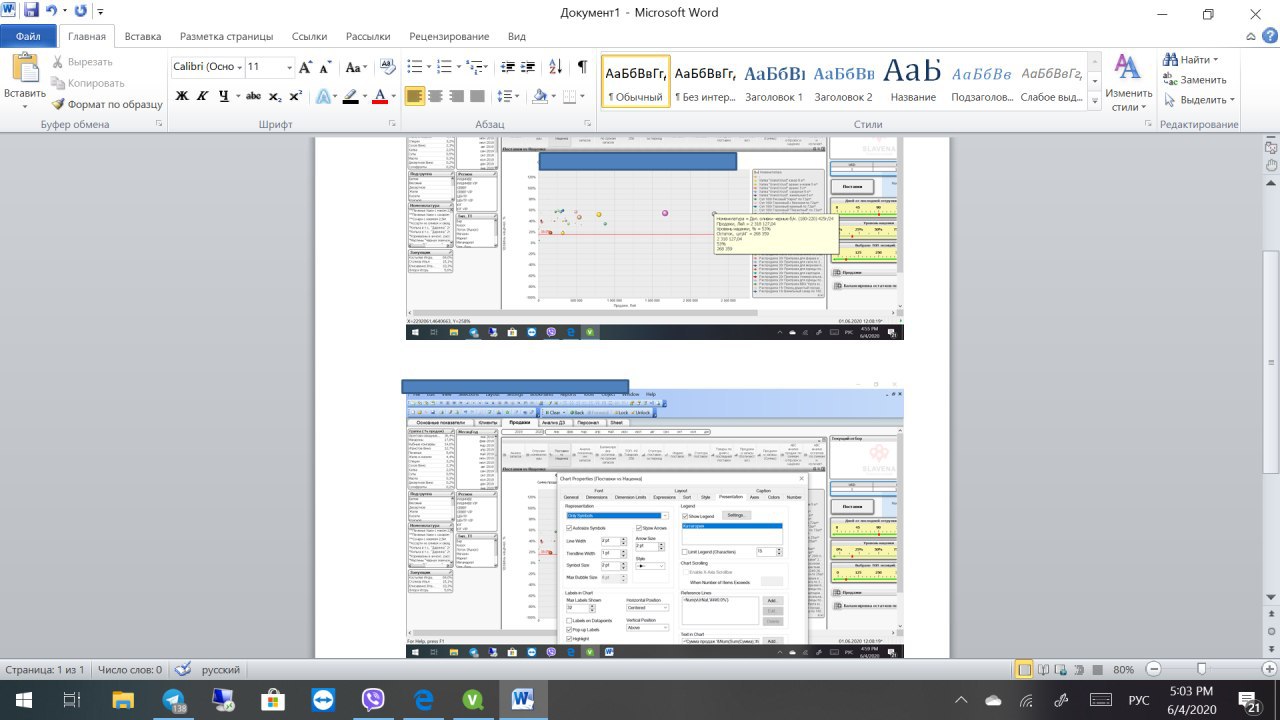Click the Word Help question mark icon
This screenshot has height=720, width=1280.
click(1268, 36)
